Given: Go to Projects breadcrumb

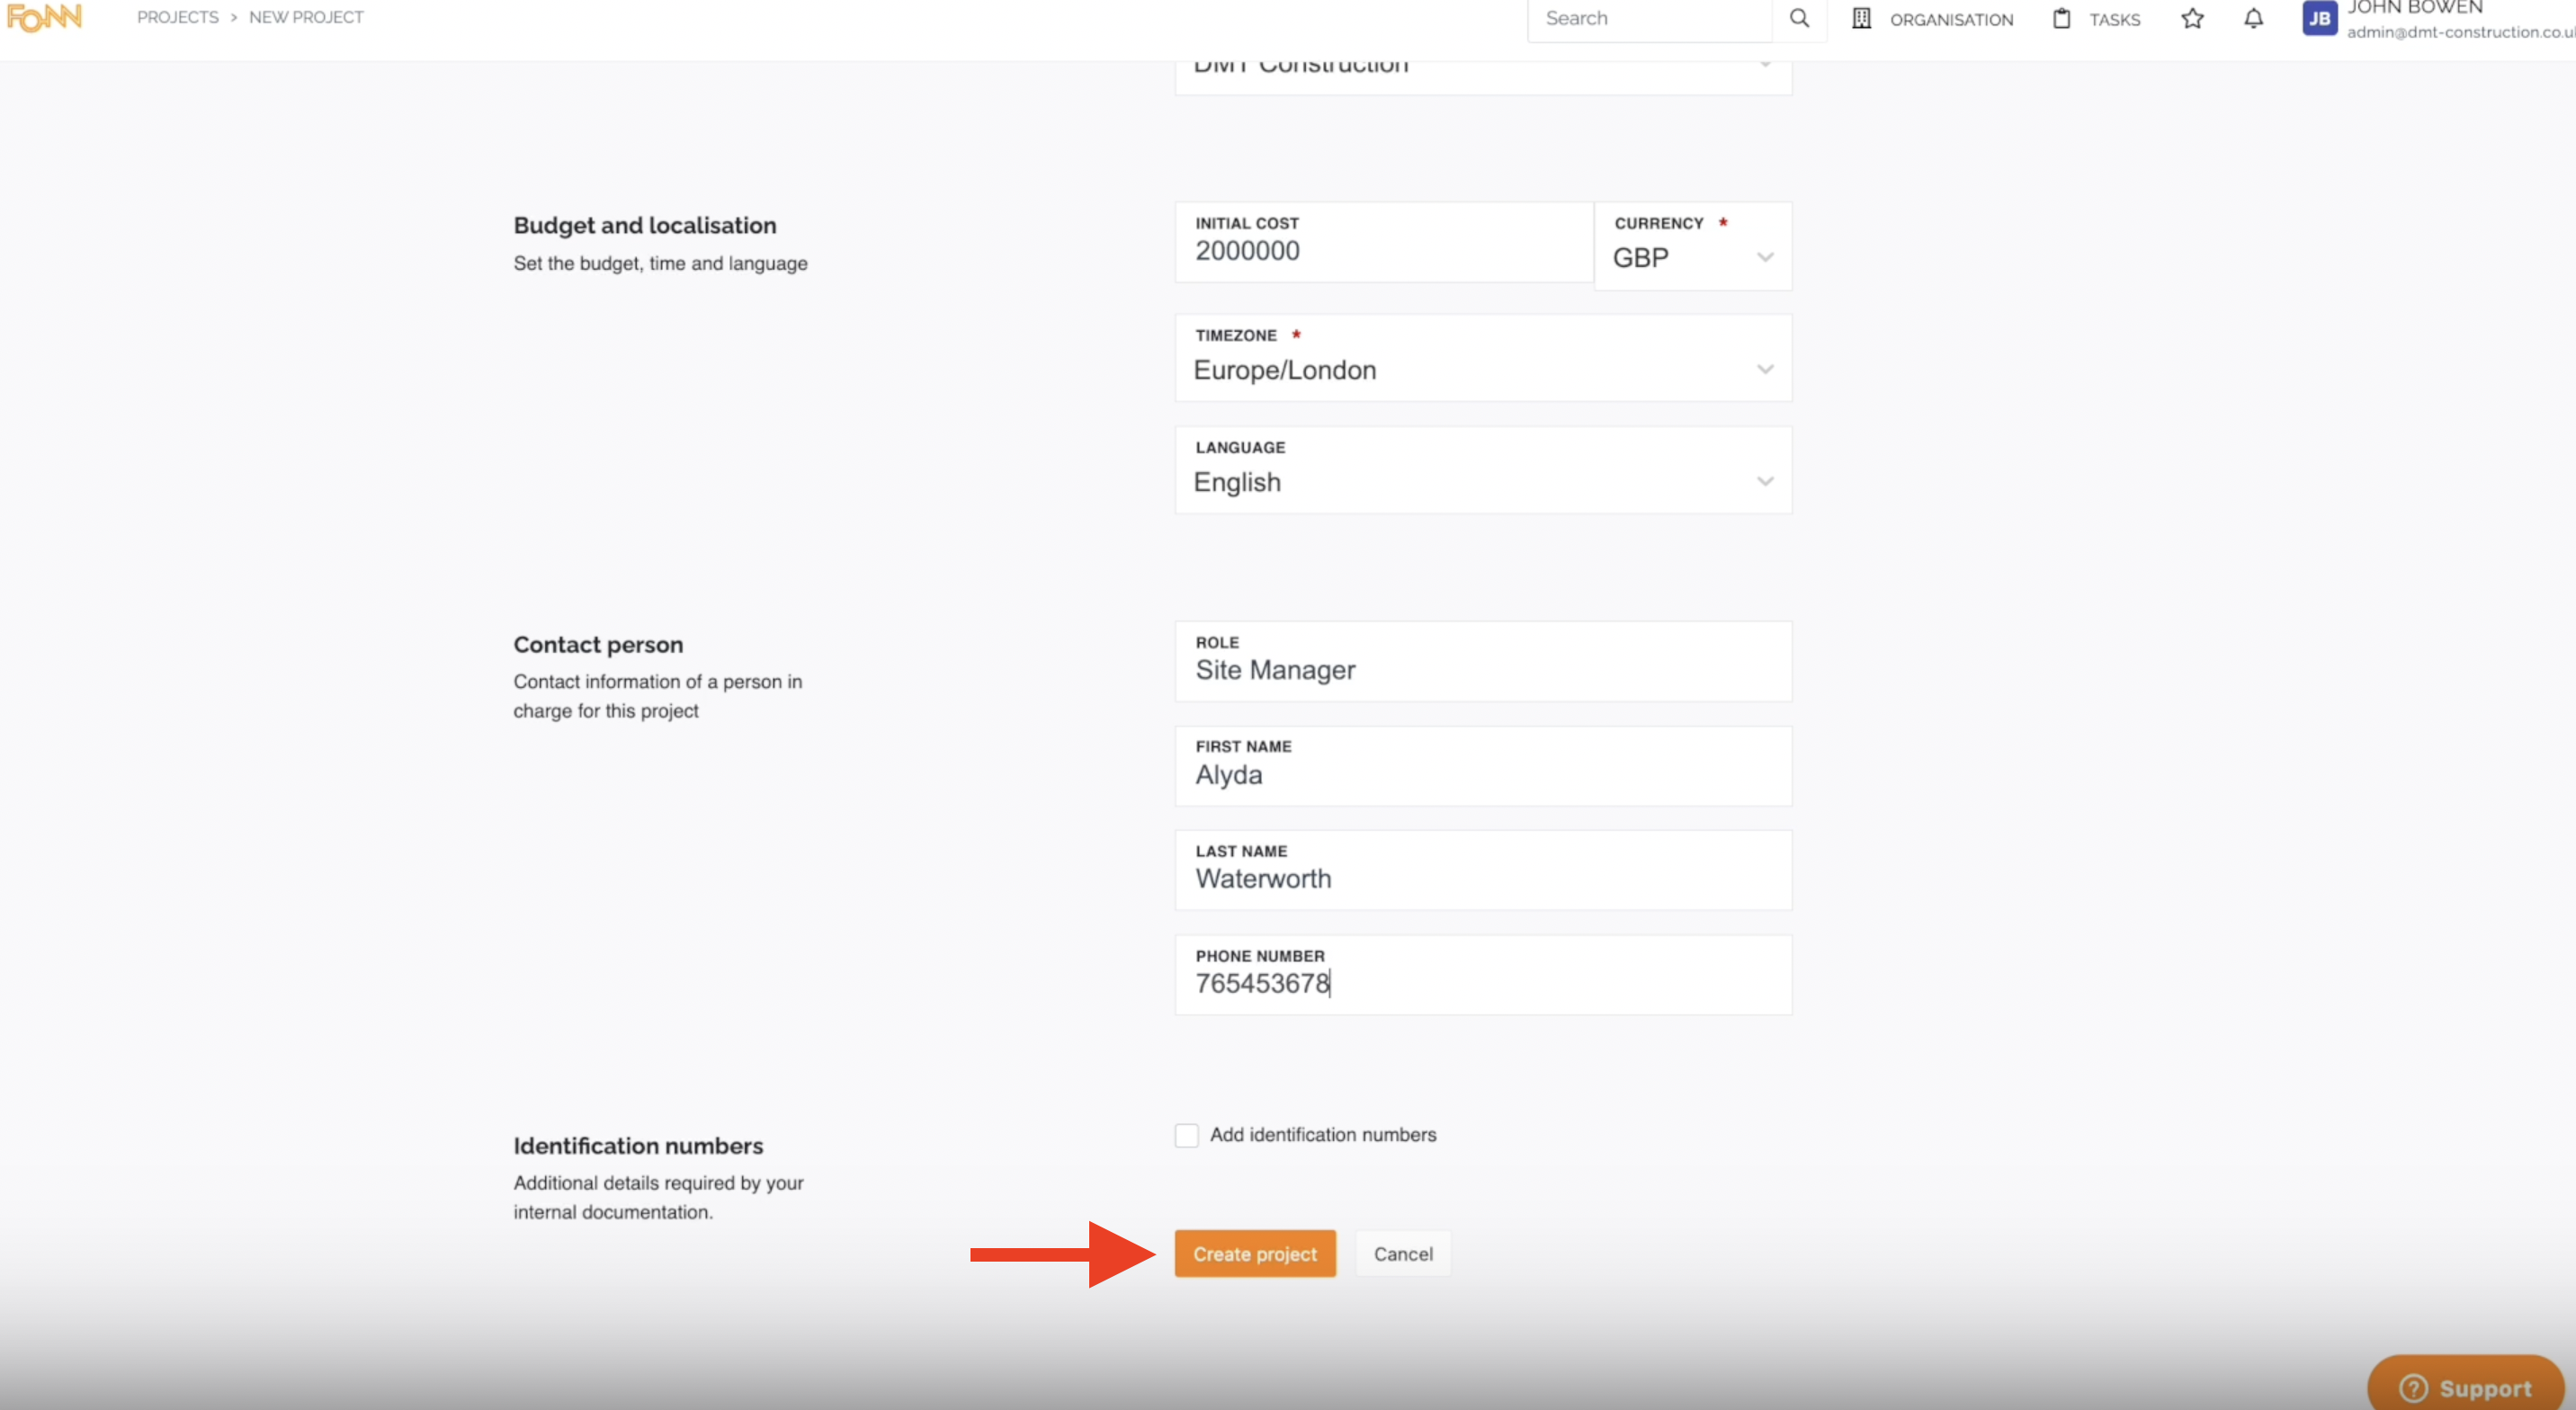Looking at the screenshot, I should [x=178, y=17].
